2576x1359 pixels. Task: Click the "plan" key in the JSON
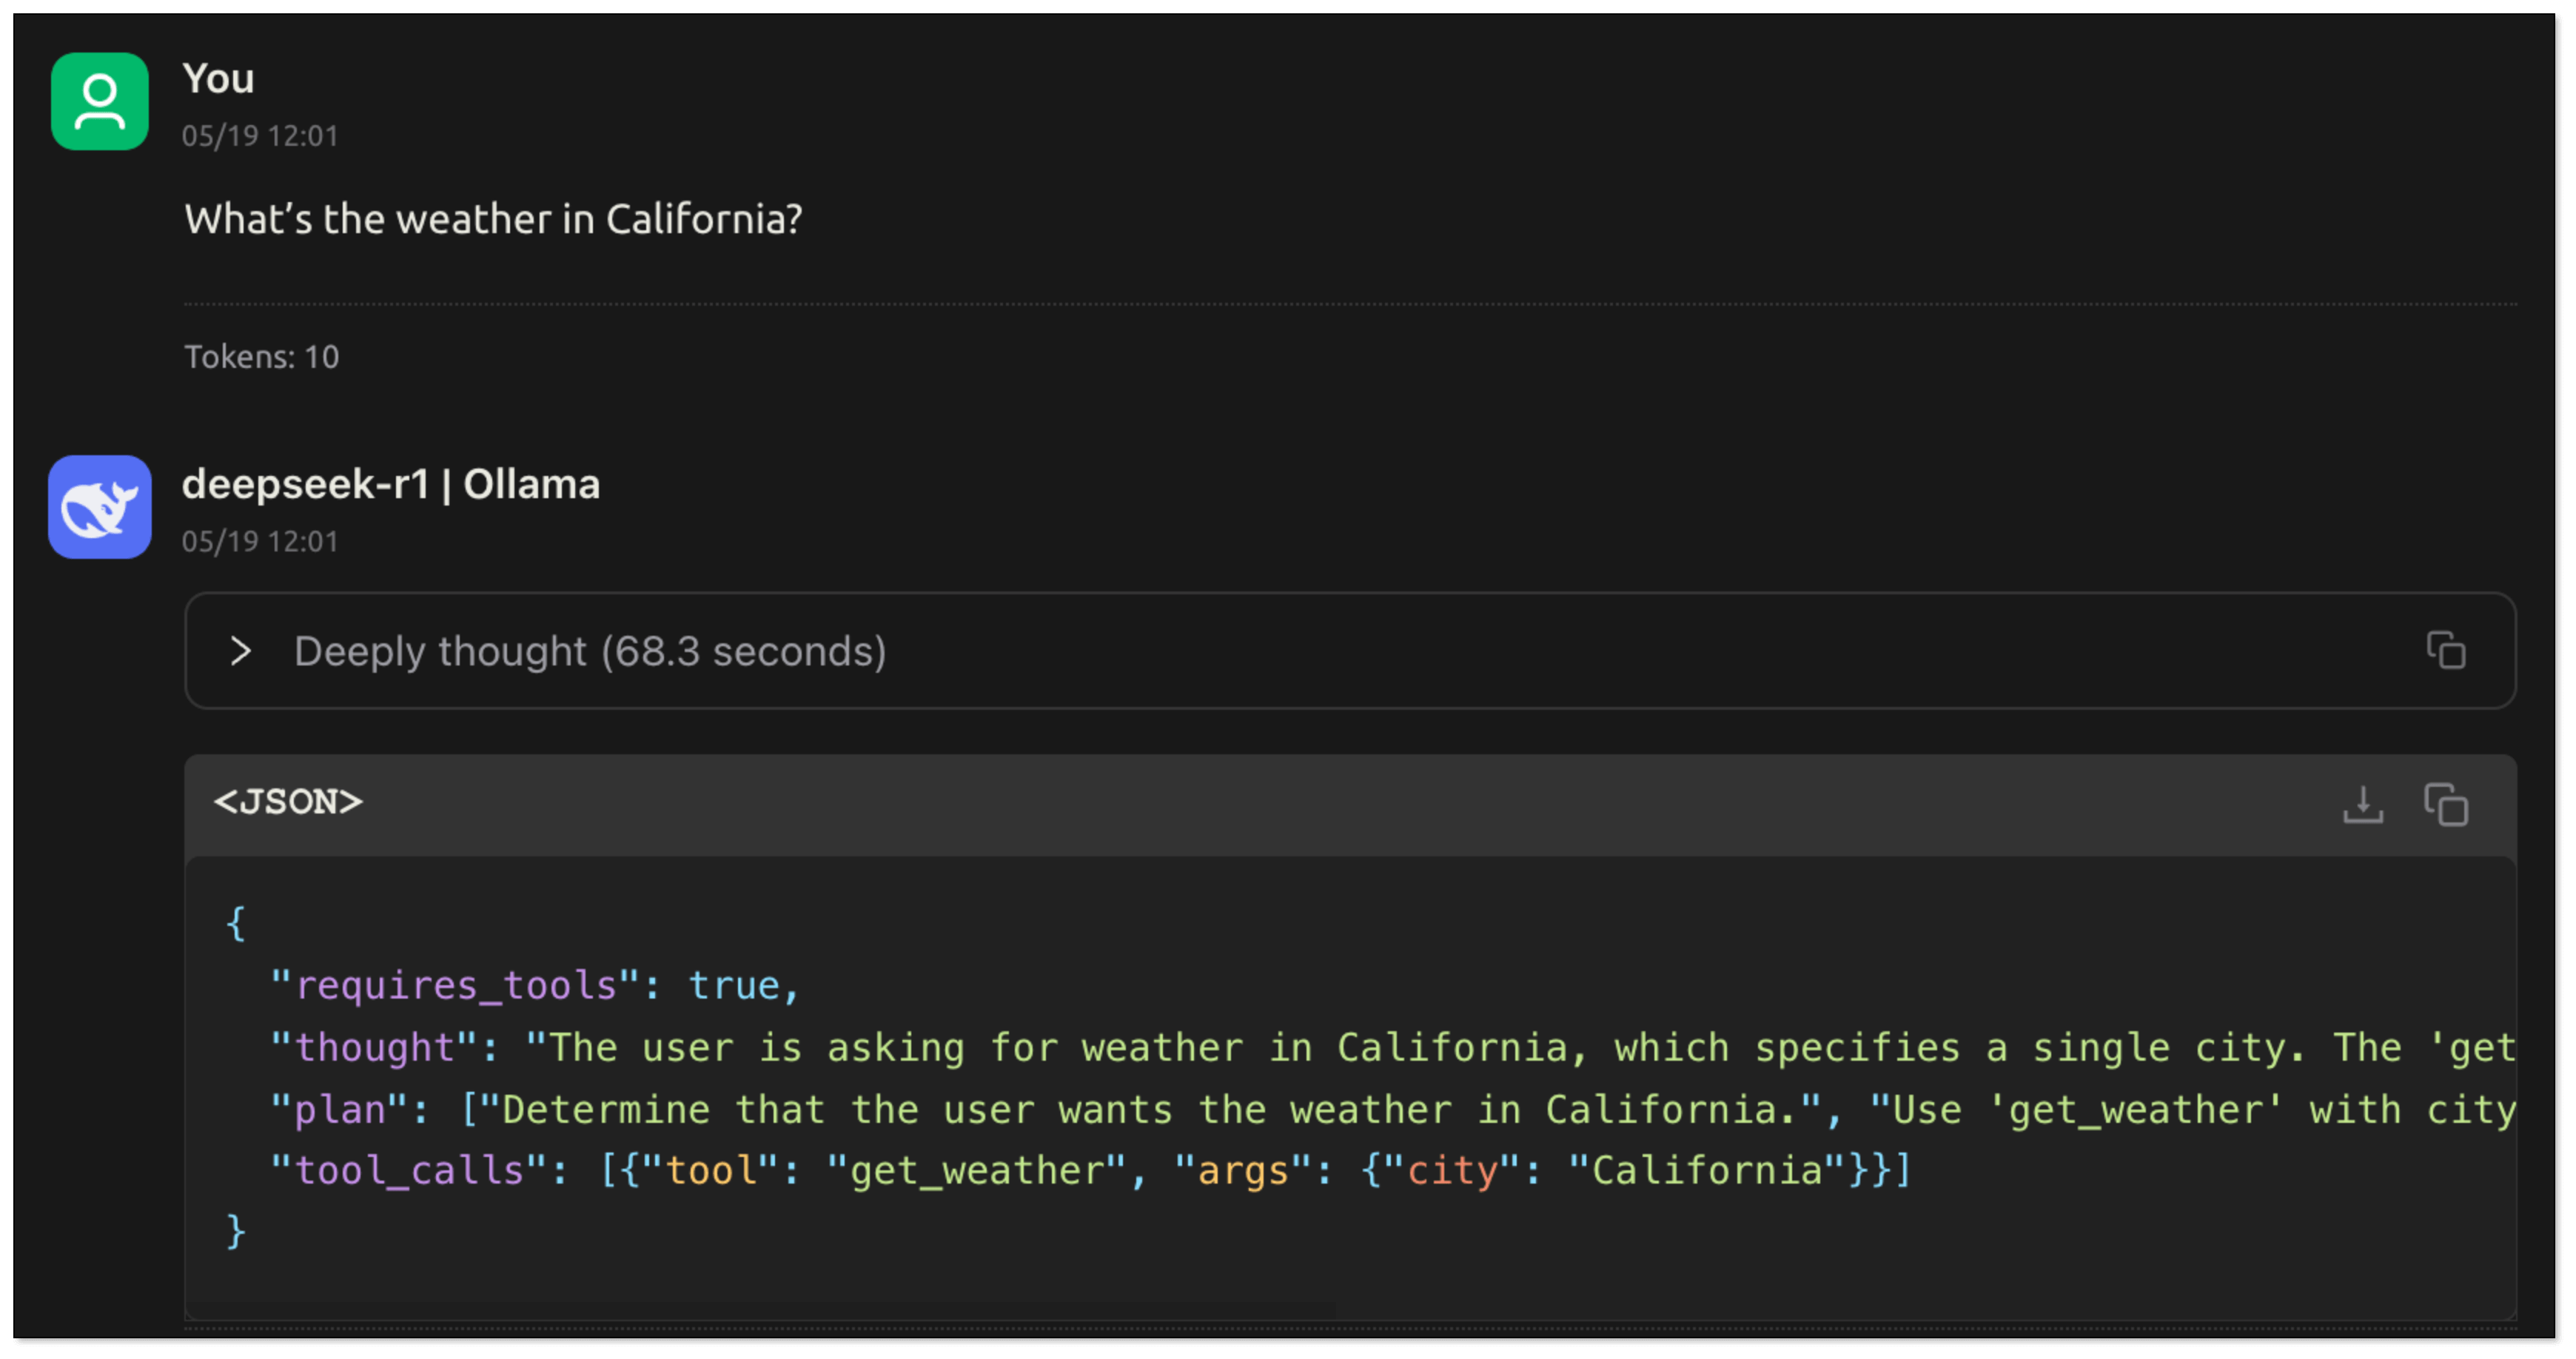tap(340, 1110)
